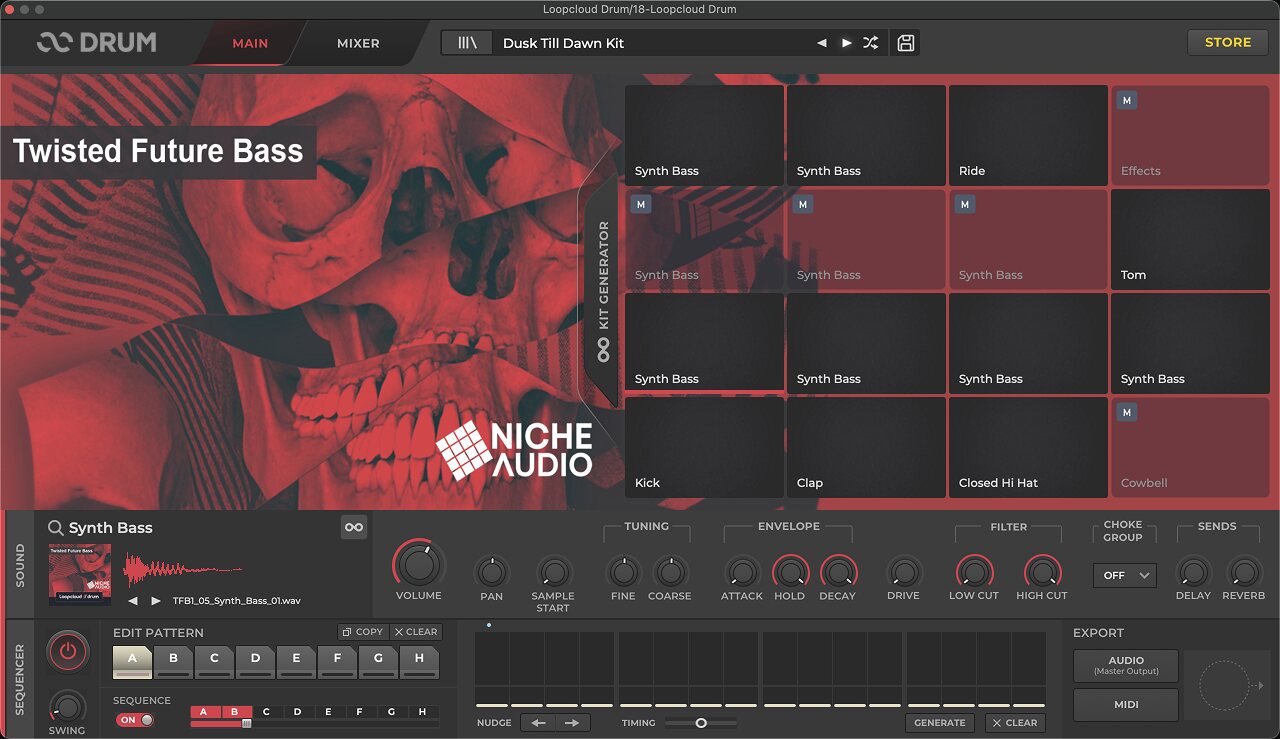Click the search magnifier beside Synth Bass
This screenshot has height=739, width=1280.
56,528
